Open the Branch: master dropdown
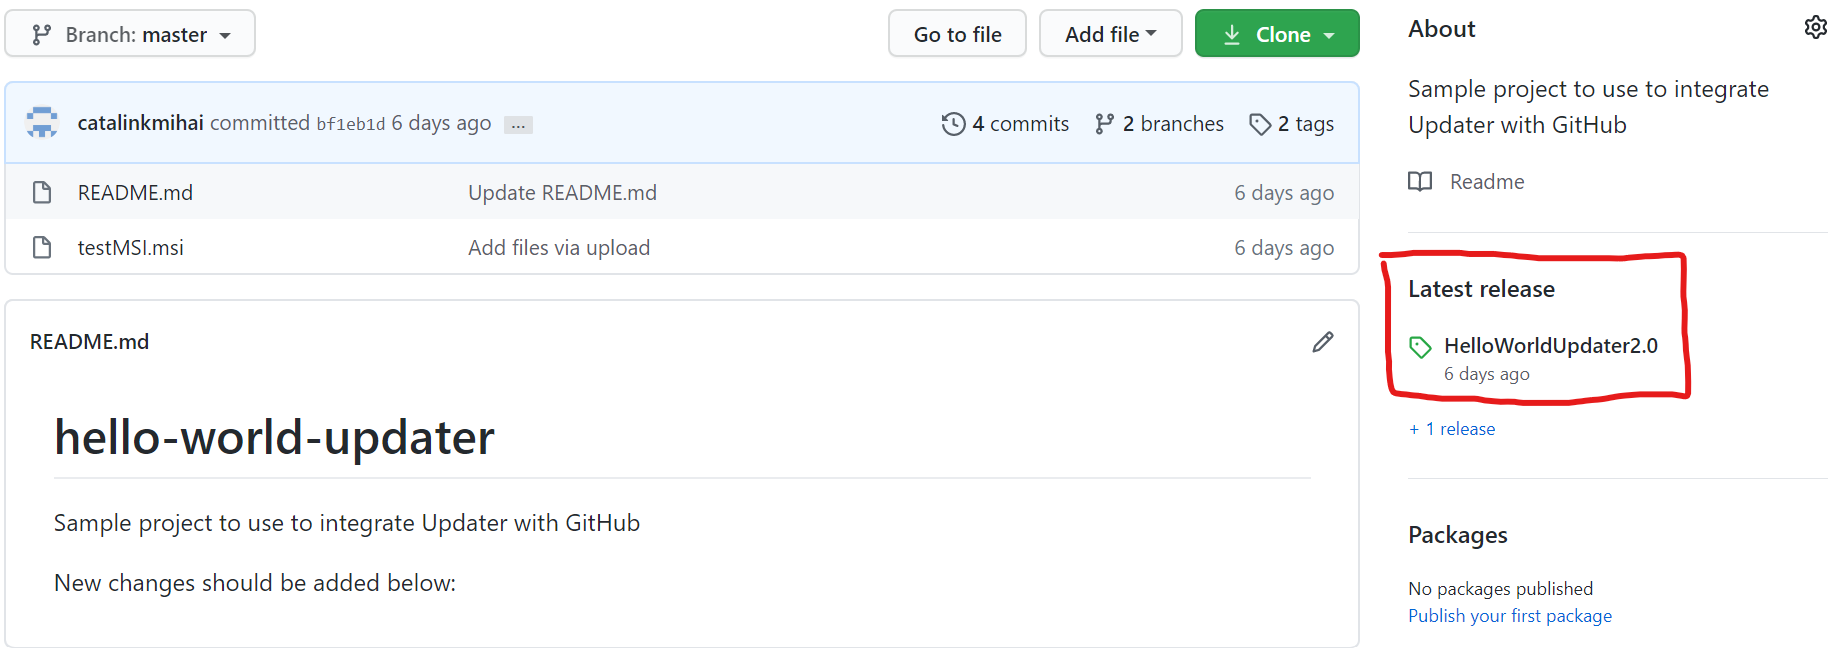The width and height of the screenshot is (1837, 649). pyautogui.click(x=130, y=34)
